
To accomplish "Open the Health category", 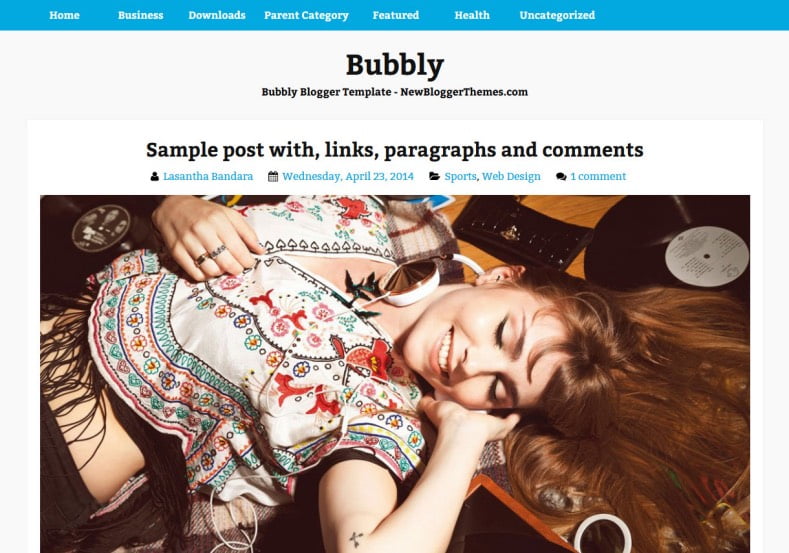I will [x=472, y=15].
